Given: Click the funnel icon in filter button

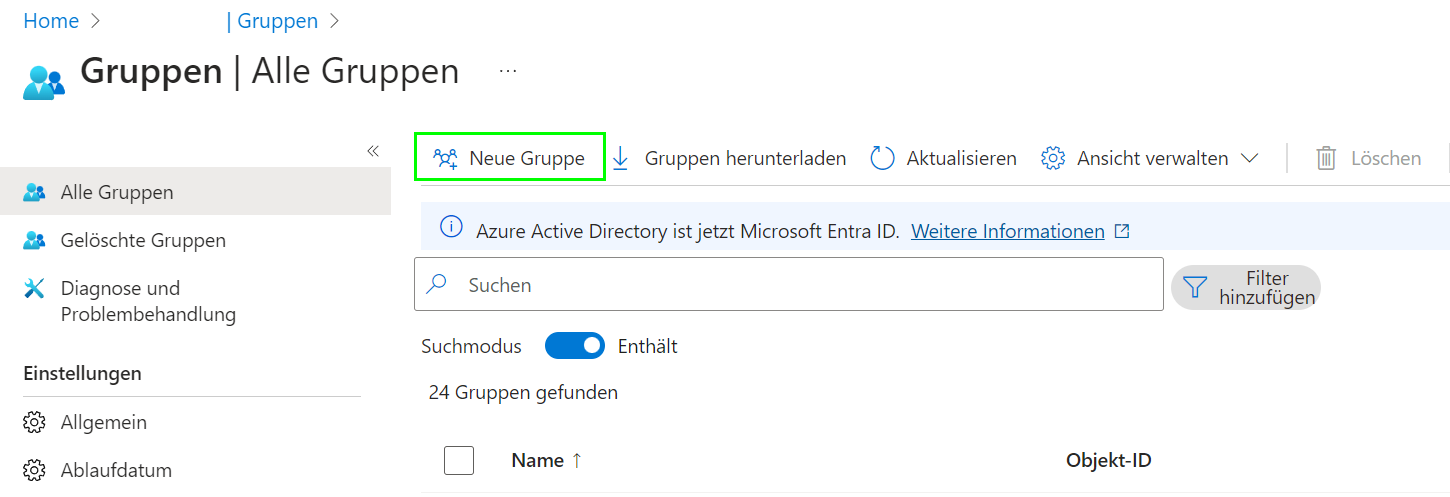Looking at the screenshot, I should coord(1195,288).
